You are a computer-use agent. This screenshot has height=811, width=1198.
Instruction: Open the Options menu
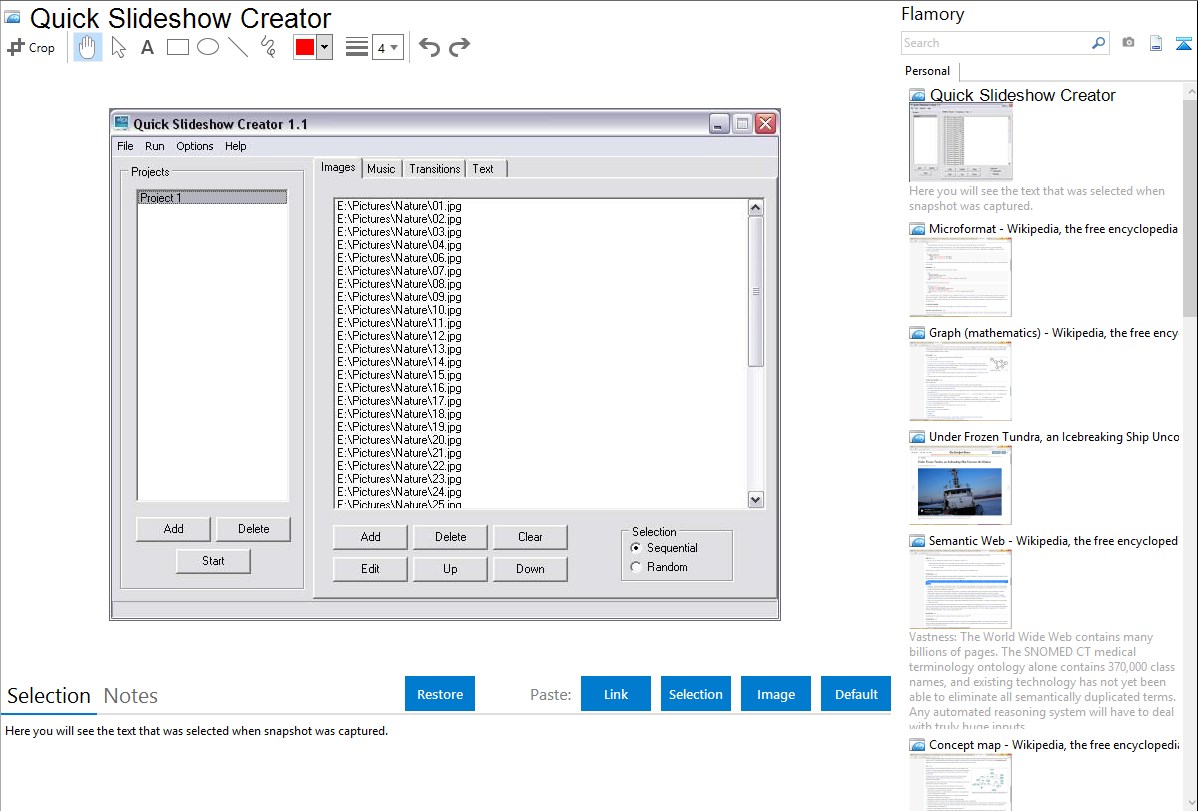[x=195, y=146]
